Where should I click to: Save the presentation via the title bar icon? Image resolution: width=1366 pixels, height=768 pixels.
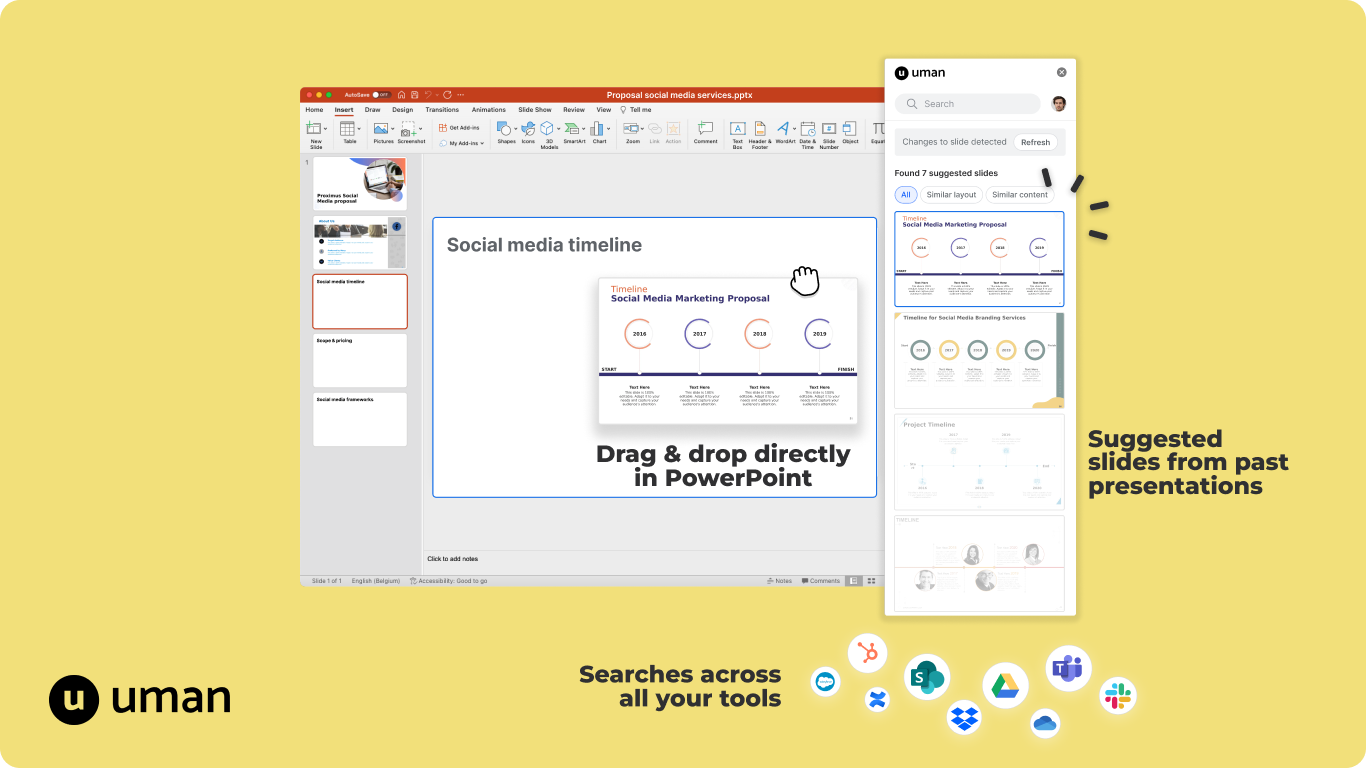pyautogui.click(x=414, y=95)
